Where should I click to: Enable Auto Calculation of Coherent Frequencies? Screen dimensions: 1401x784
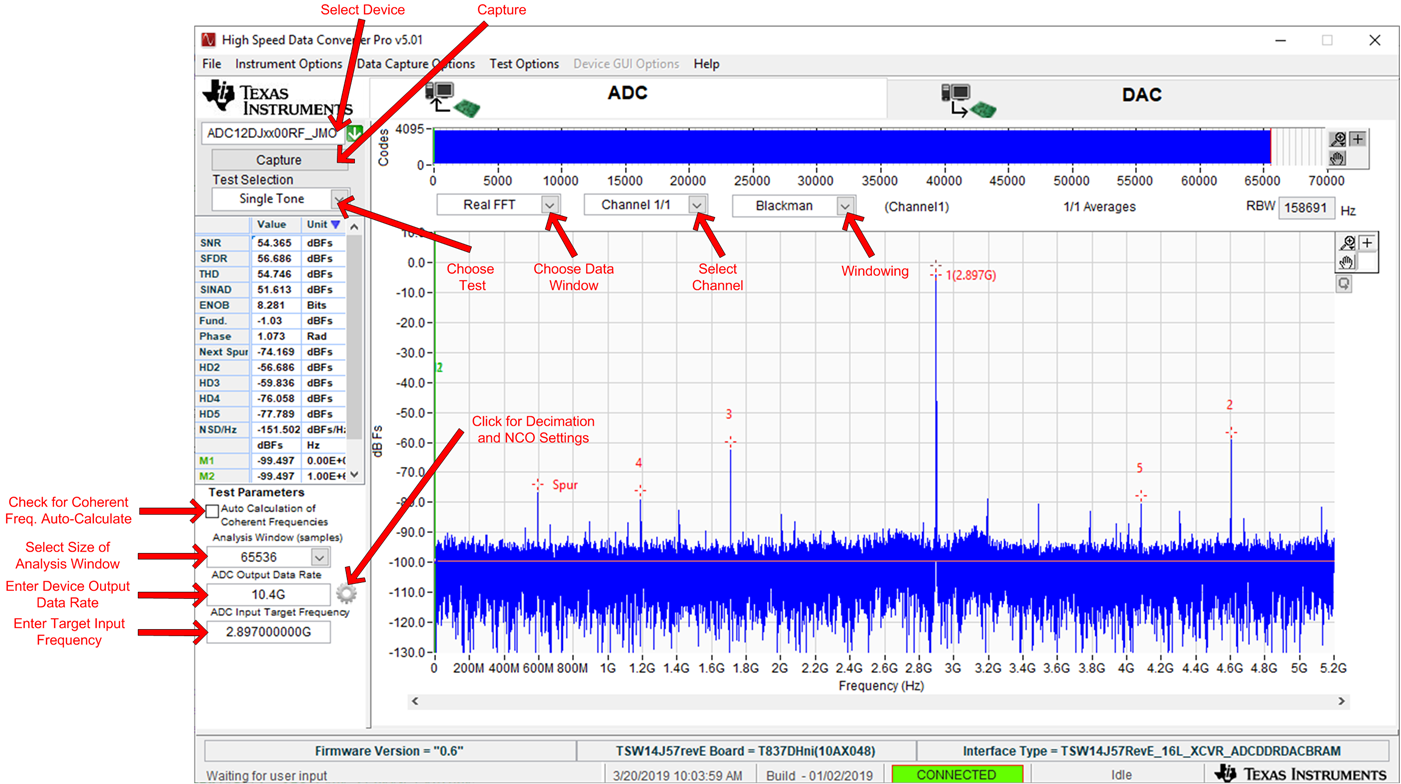(212, 511)
